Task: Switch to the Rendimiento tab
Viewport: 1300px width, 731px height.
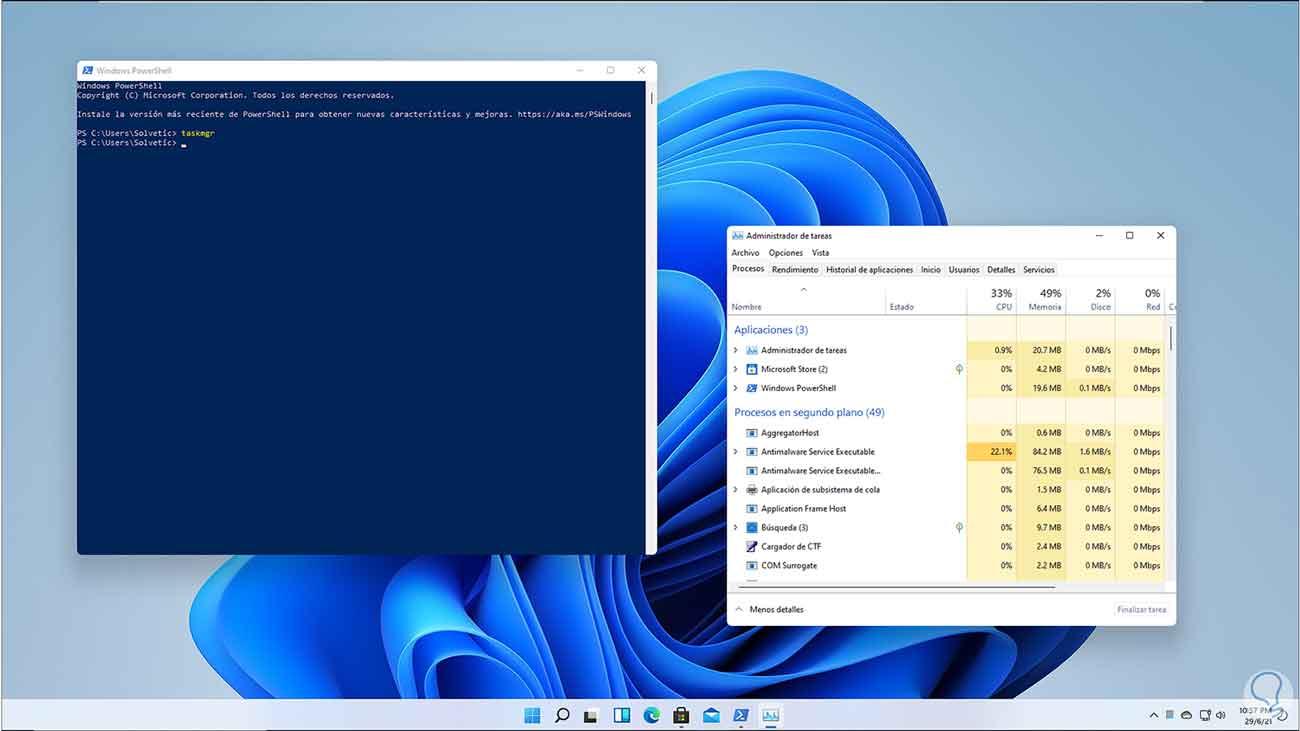Action: 794,269
